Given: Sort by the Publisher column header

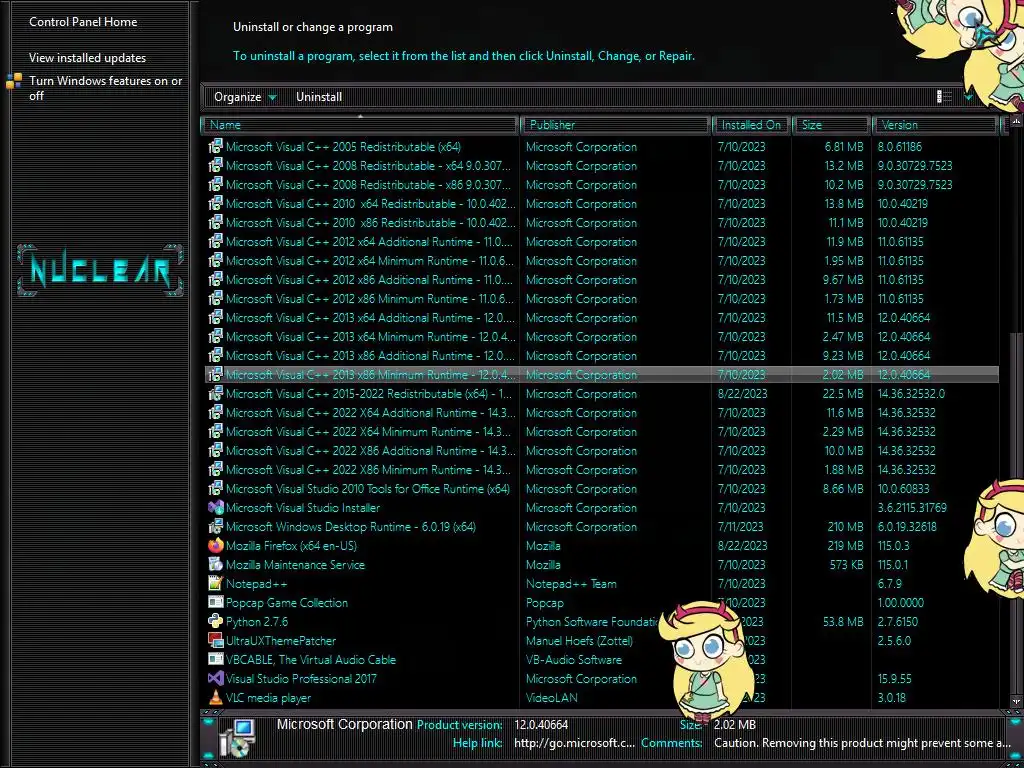Looking at the screenshot, I should pyautogui.click(x=615, y=124).
